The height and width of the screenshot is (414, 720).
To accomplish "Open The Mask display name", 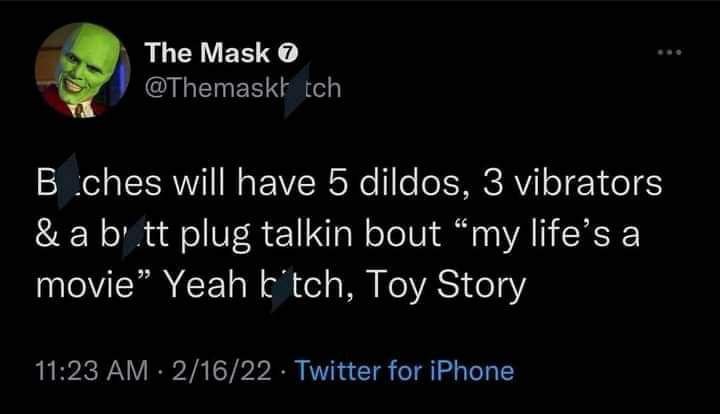I will (x=207, y=52).
